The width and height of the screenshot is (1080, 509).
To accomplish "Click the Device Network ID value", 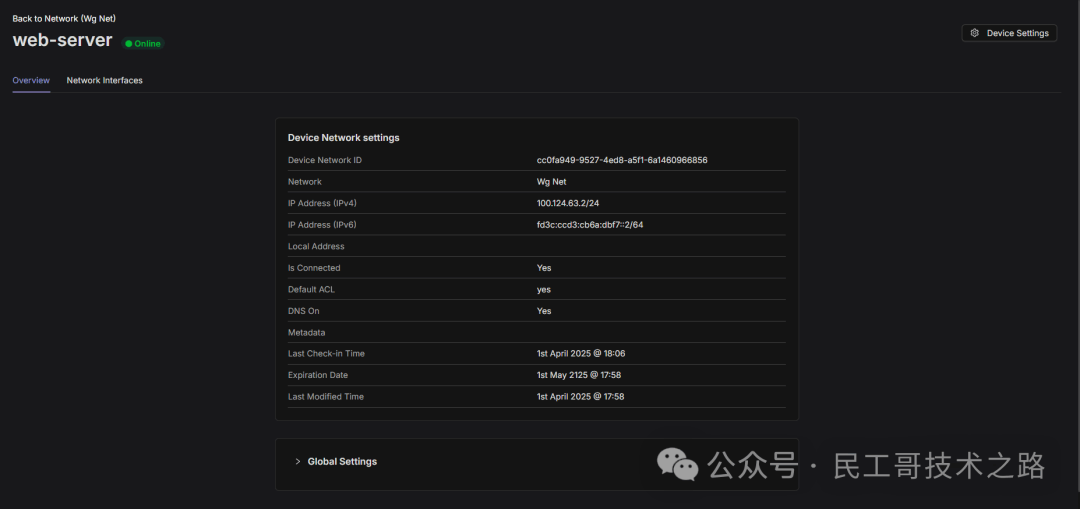I will click(x=622, y=160).
